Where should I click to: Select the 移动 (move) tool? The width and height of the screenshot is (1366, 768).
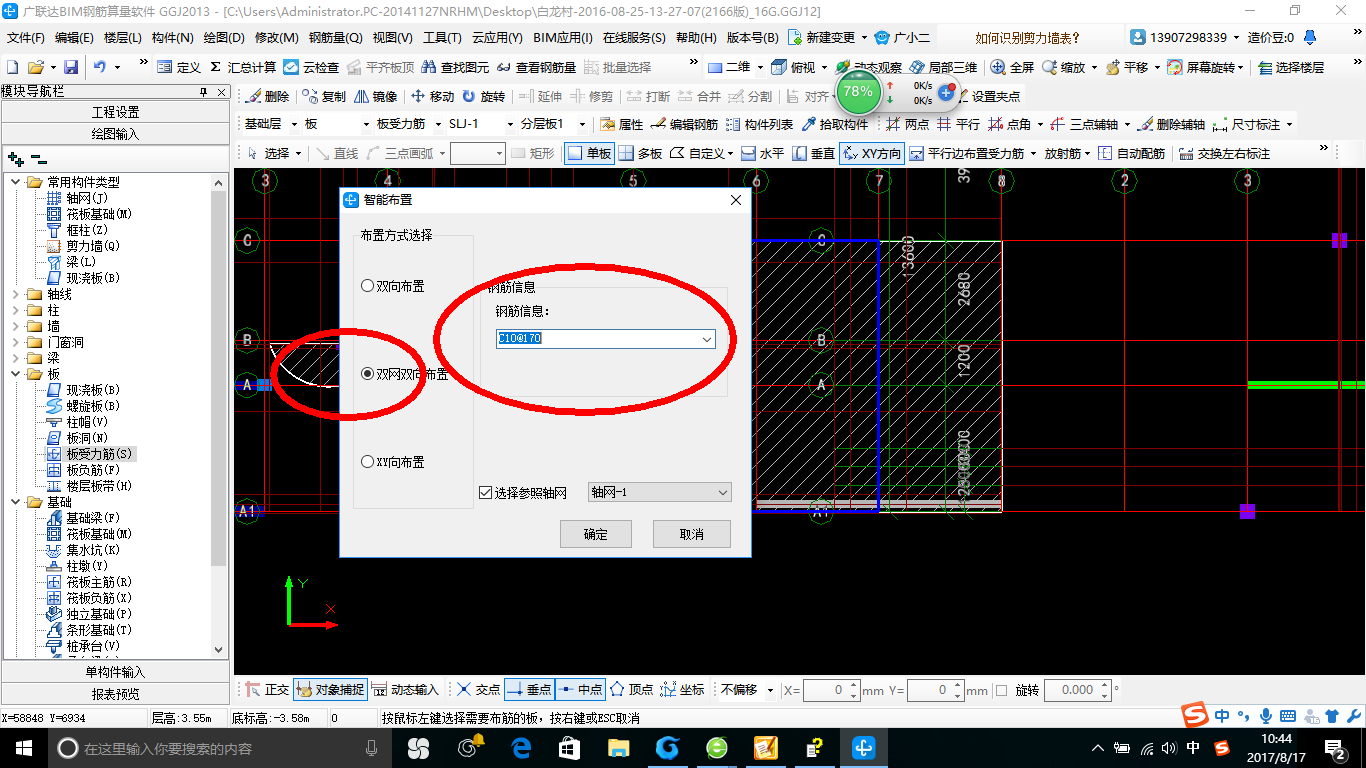coord(433,97)
